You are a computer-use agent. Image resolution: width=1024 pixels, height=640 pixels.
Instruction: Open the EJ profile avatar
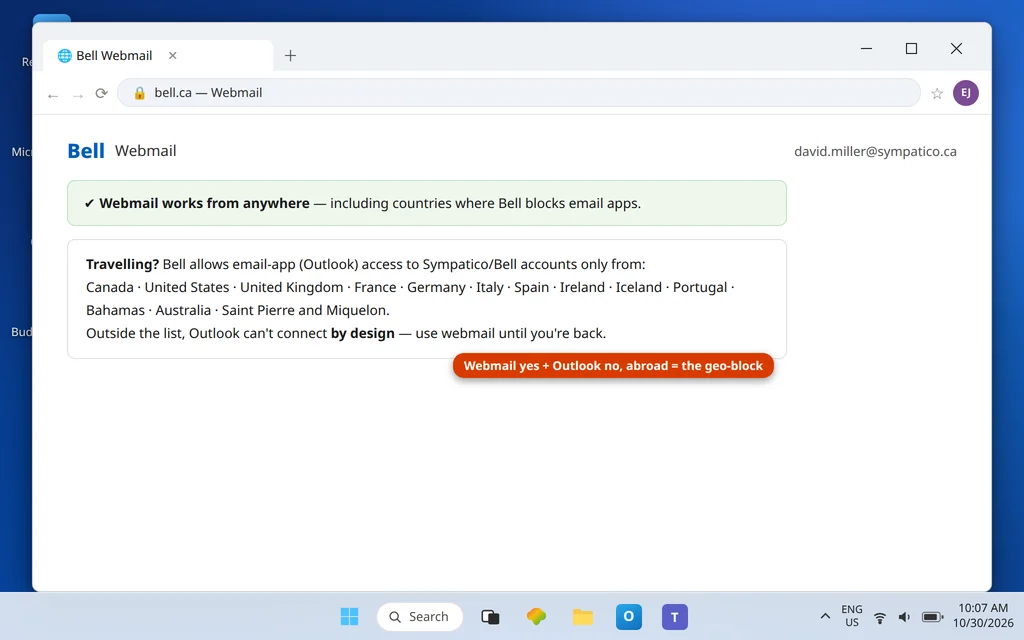point(965,93)
